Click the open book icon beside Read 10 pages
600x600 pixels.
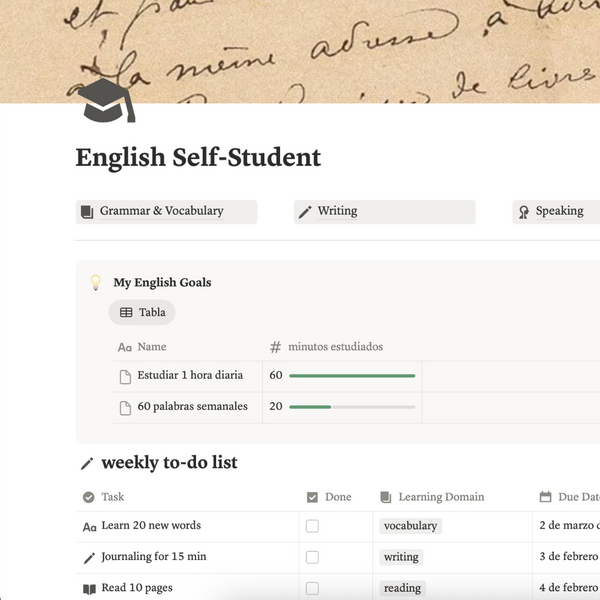(89, 589)
